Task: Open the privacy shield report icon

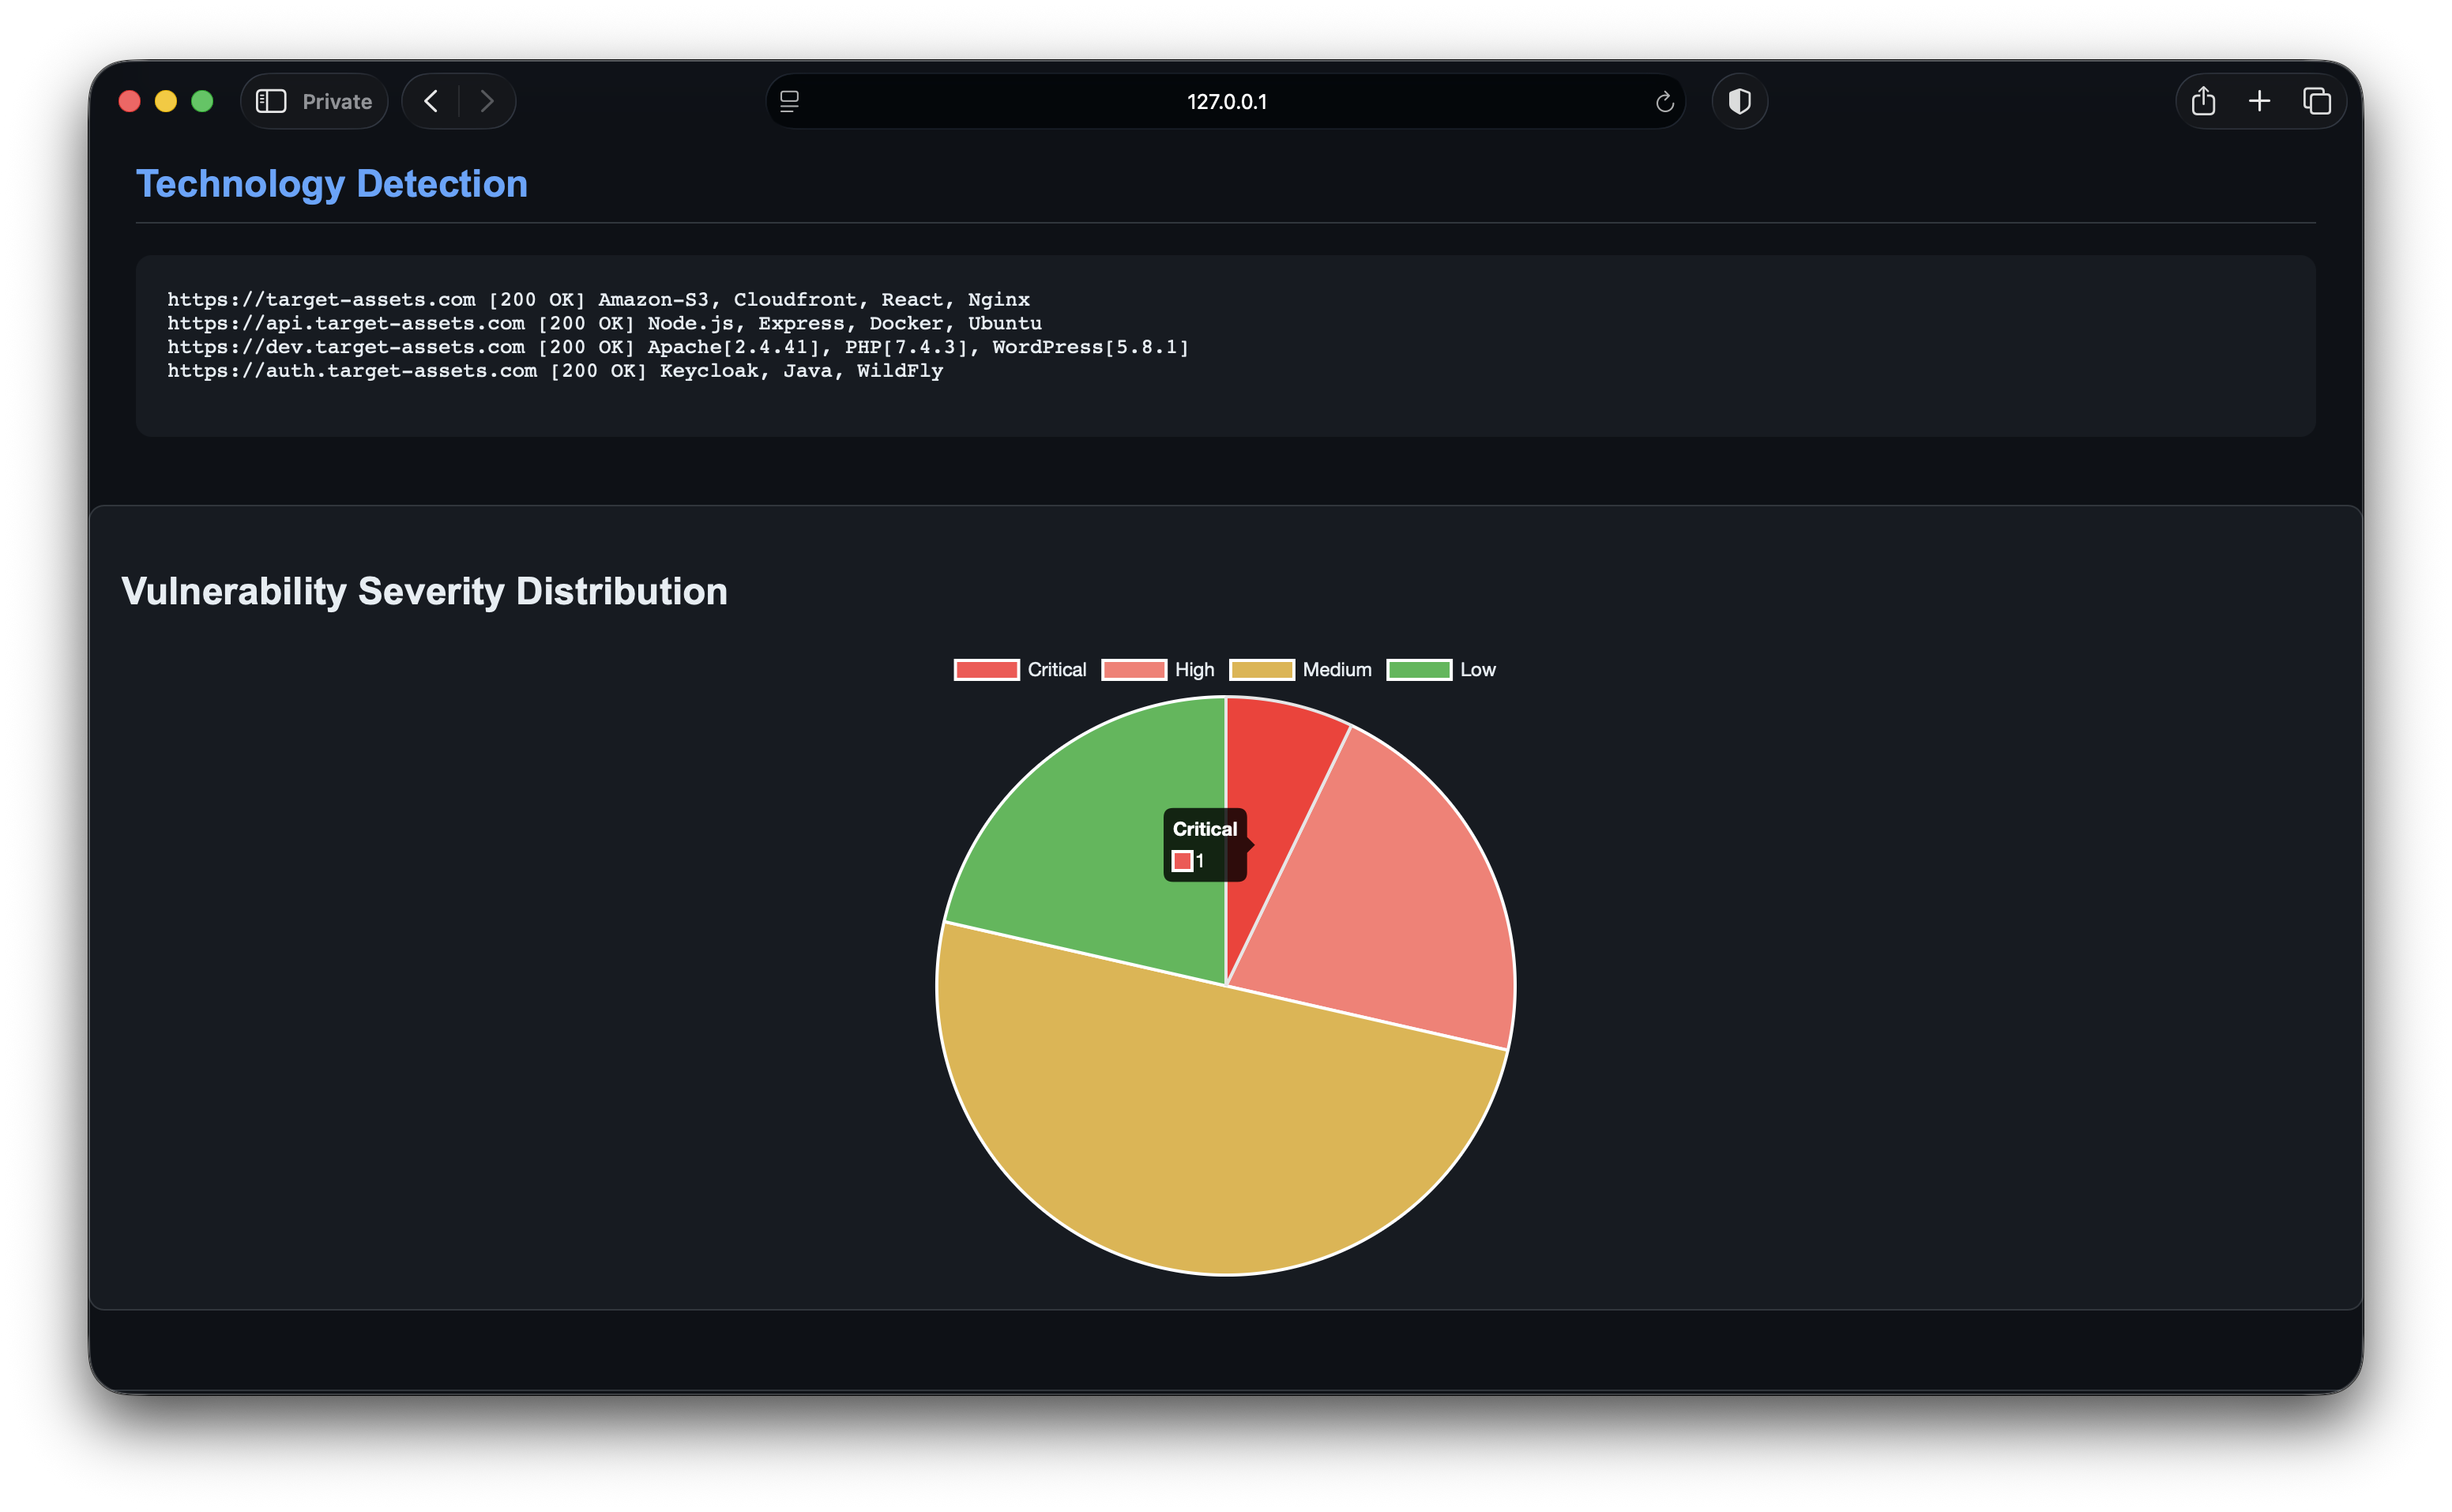Action: coord(1739,101)
